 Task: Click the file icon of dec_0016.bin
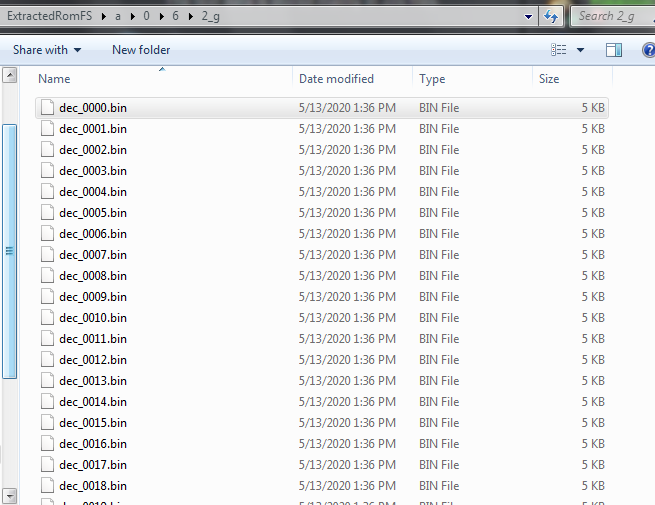[x=47, y=444]
